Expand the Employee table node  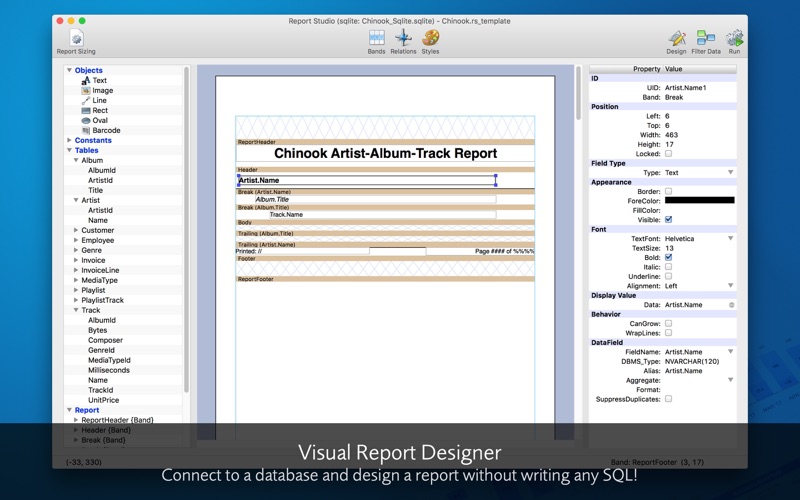tap(76, 240)
